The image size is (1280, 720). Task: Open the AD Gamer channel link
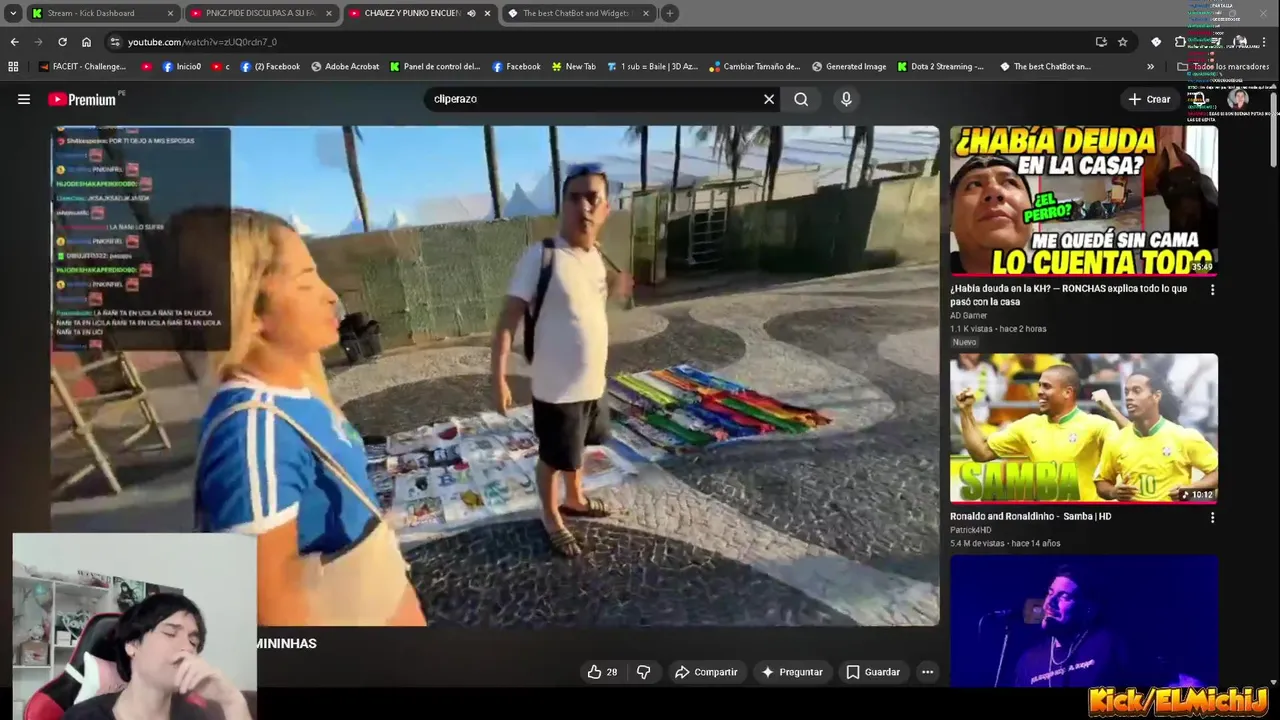click(968, 316)
